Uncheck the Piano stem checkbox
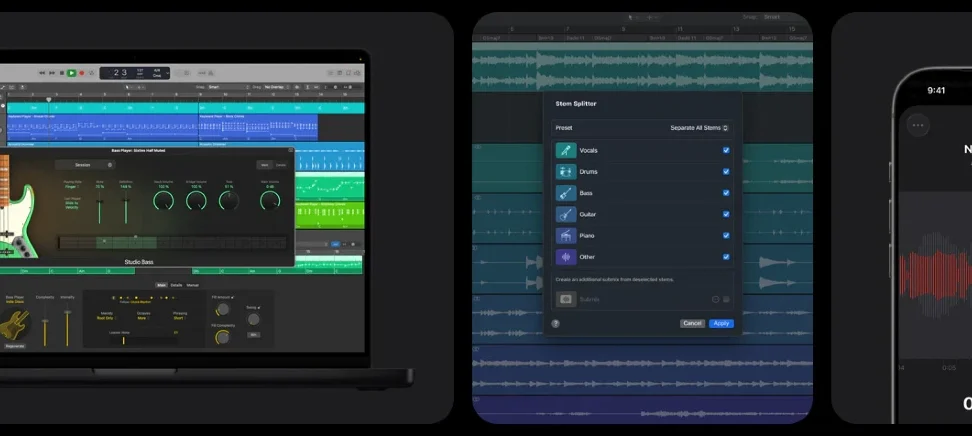972x436 pixels. tap(726, 236)
